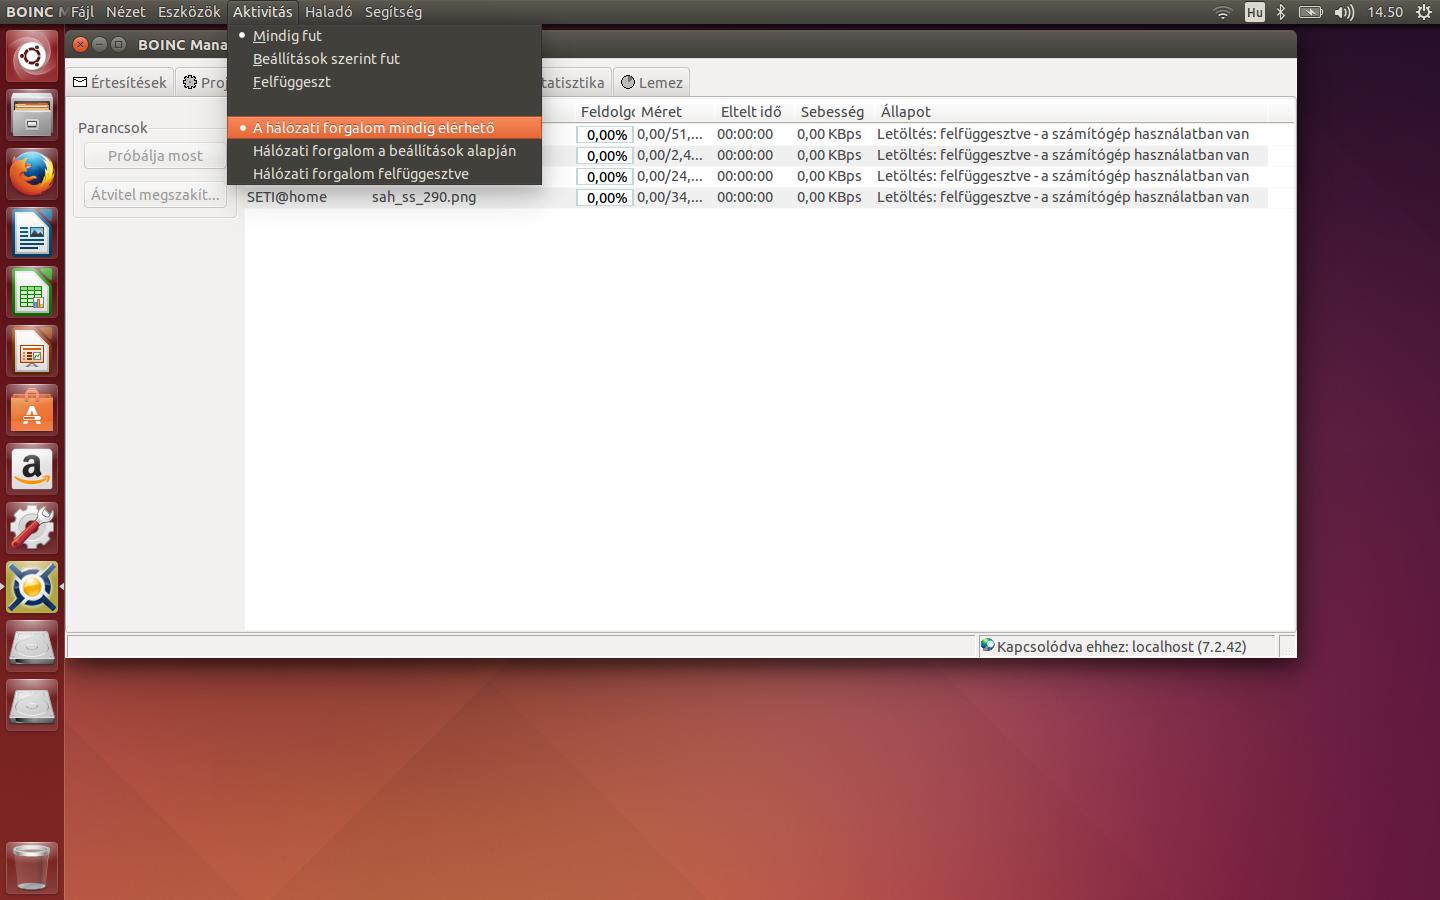Select 'Felfüggeszt' run mode
Viewport: 1440px width, 900px height.
coord(384,82)
